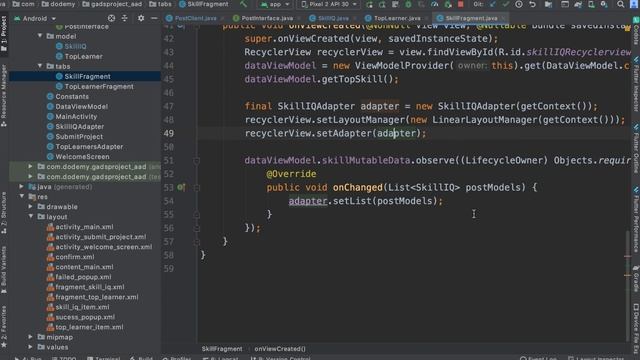This screenshot has height=360, width=640.
Task: Click the dodemy breadcrumb at top
Action: coord(58,4)
